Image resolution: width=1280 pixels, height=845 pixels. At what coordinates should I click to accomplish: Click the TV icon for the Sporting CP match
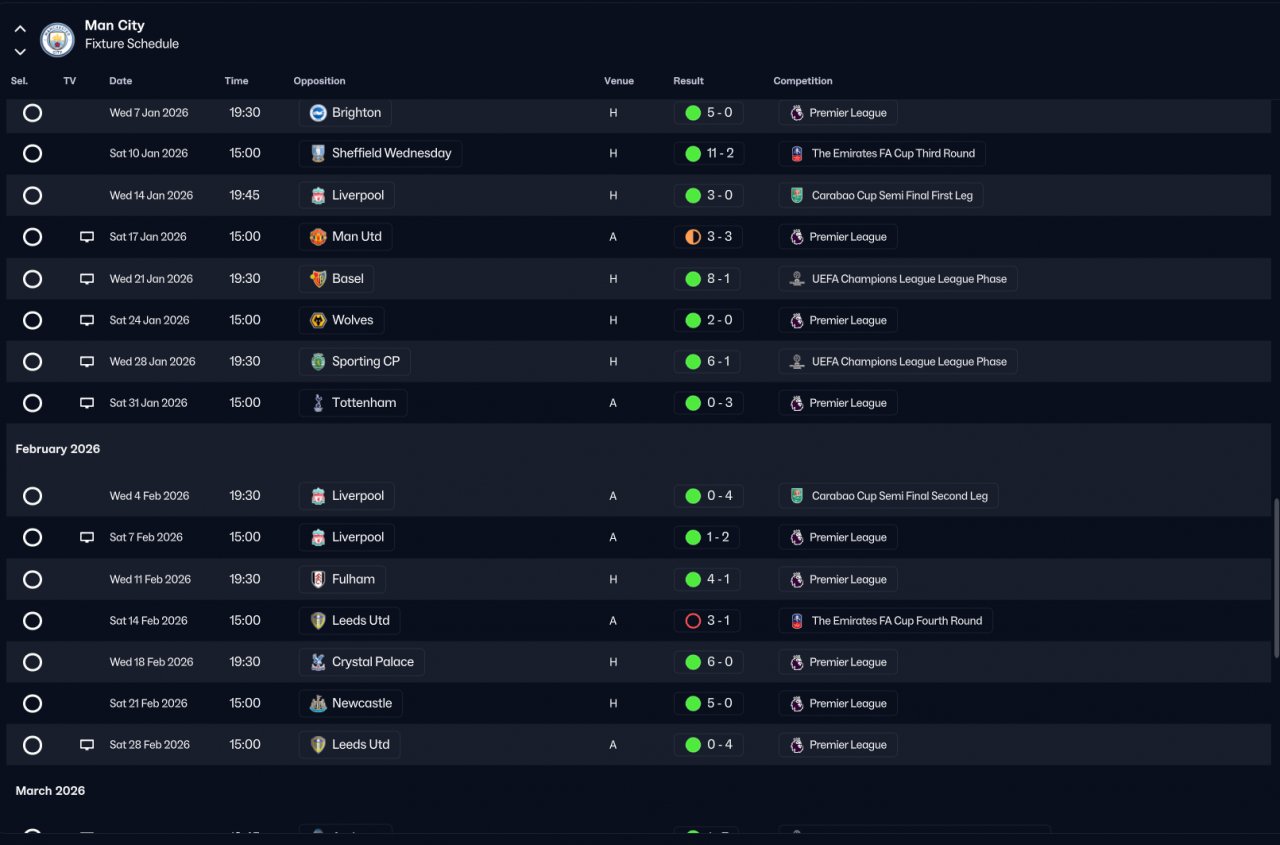tap(87, 362)
